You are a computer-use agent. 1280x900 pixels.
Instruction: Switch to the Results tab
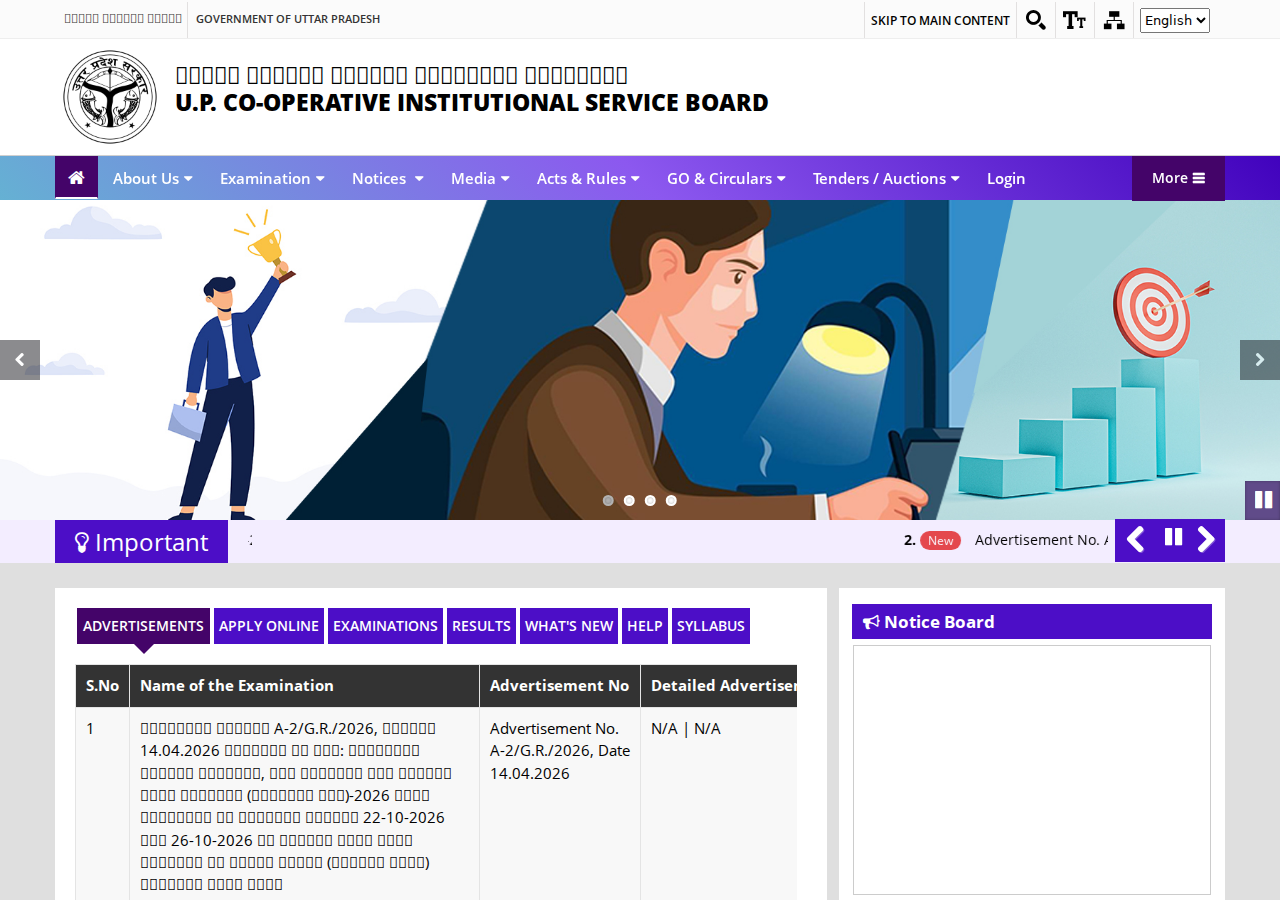point(481,626)
